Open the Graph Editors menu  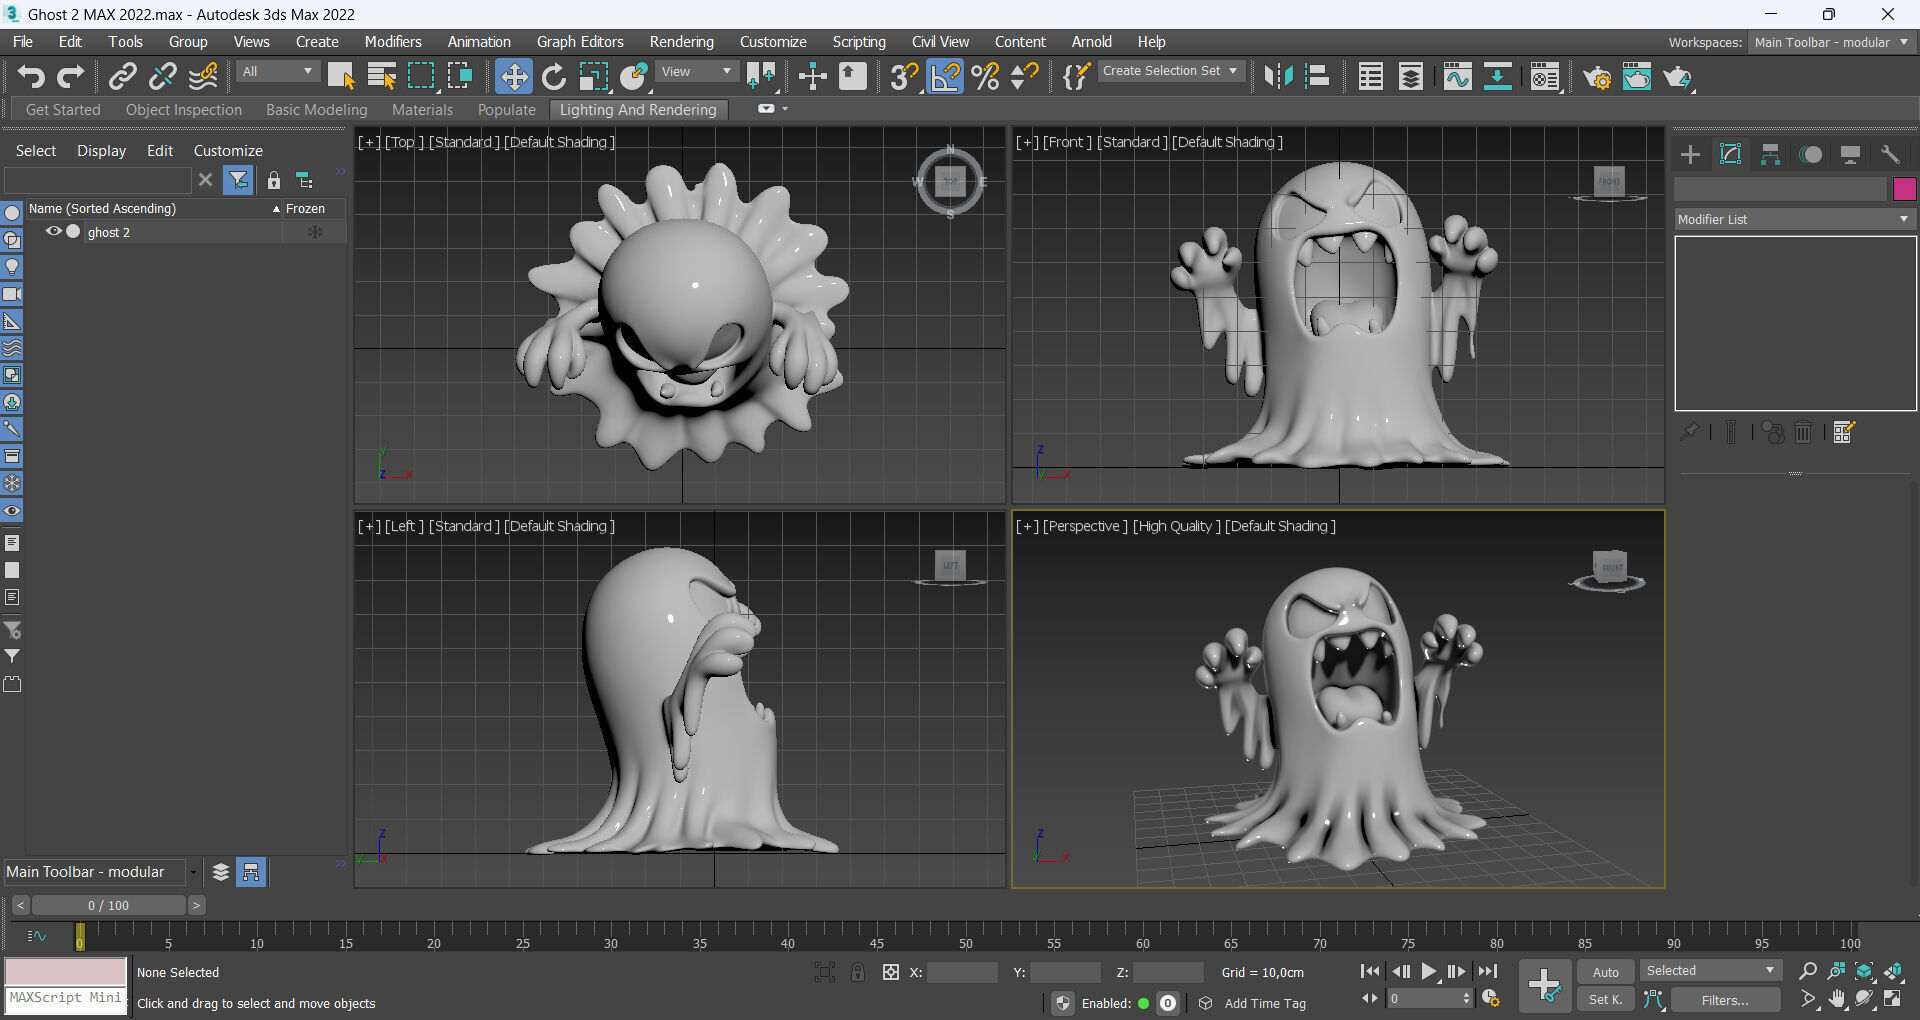(580, 42)
